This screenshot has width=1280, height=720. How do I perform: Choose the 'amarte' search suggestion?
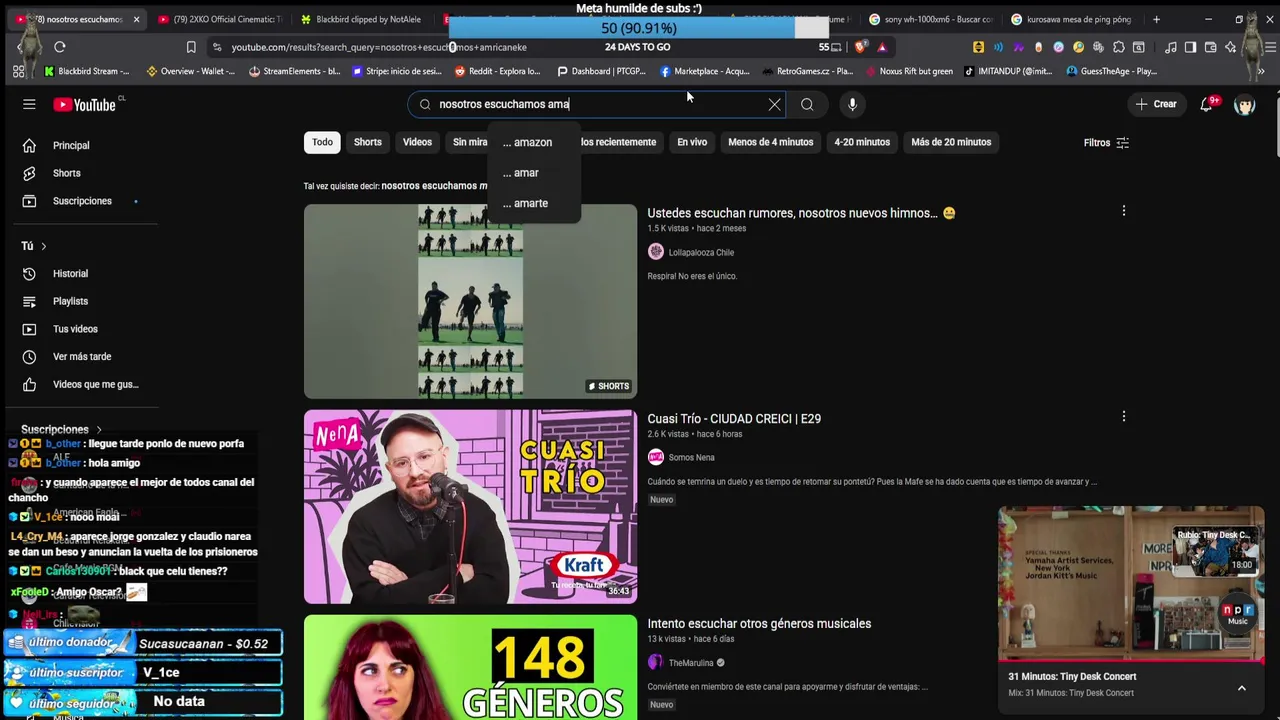click(531, 203)
